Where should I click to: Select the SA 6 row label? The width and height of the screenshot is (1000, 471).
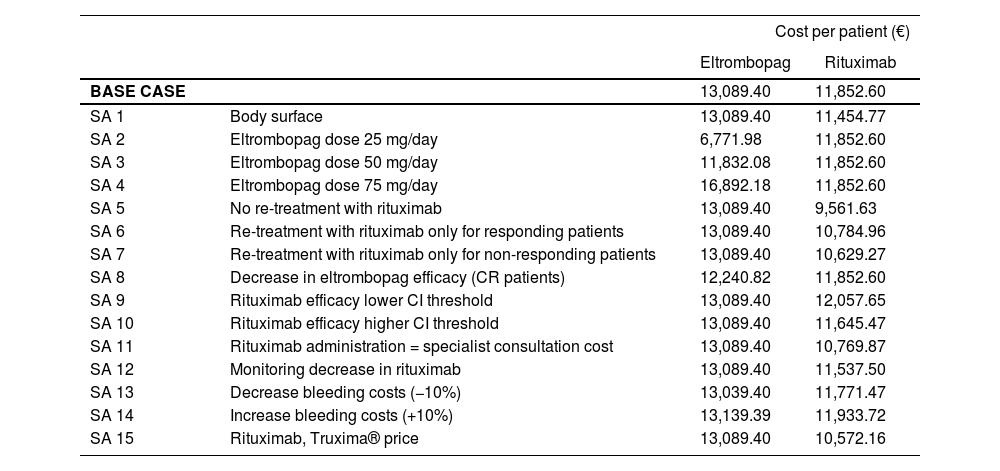(107, 231)
